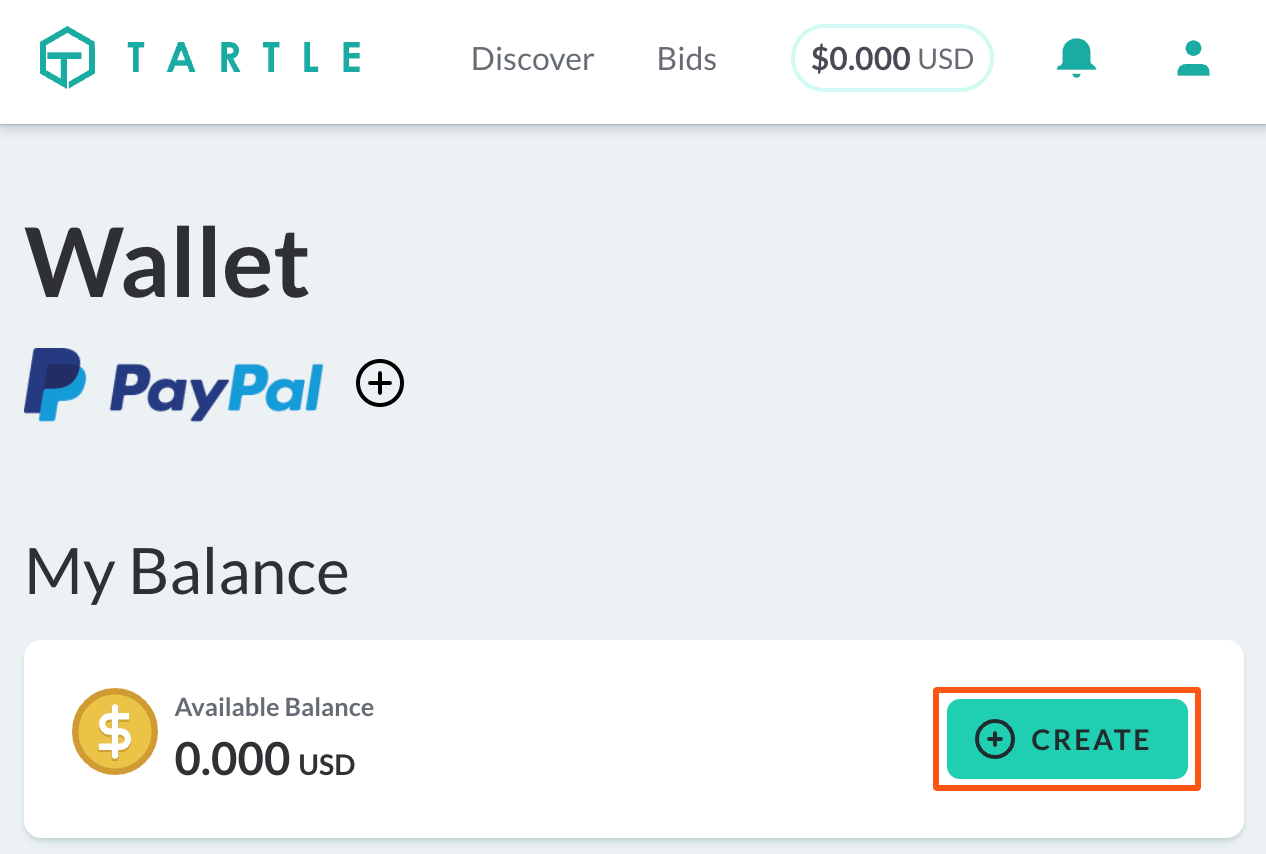The image size is (1266, 854).
Task: Click the USD text in header pill
Action: (x=945, y=59)
